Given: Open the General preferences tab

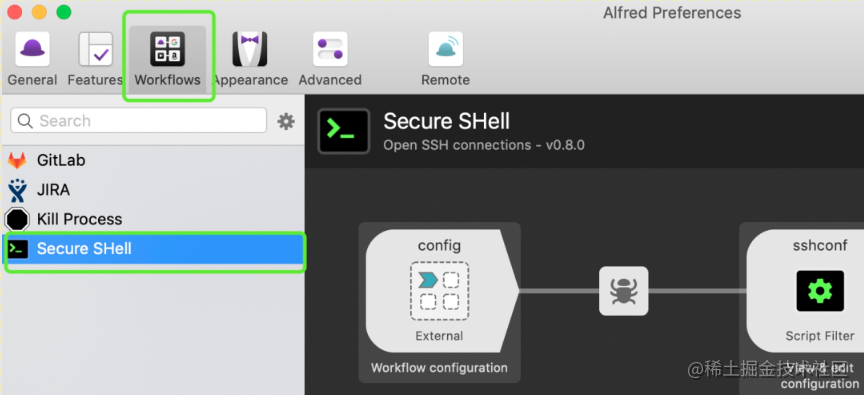Looking at the screenshot, I should (33, 59).
